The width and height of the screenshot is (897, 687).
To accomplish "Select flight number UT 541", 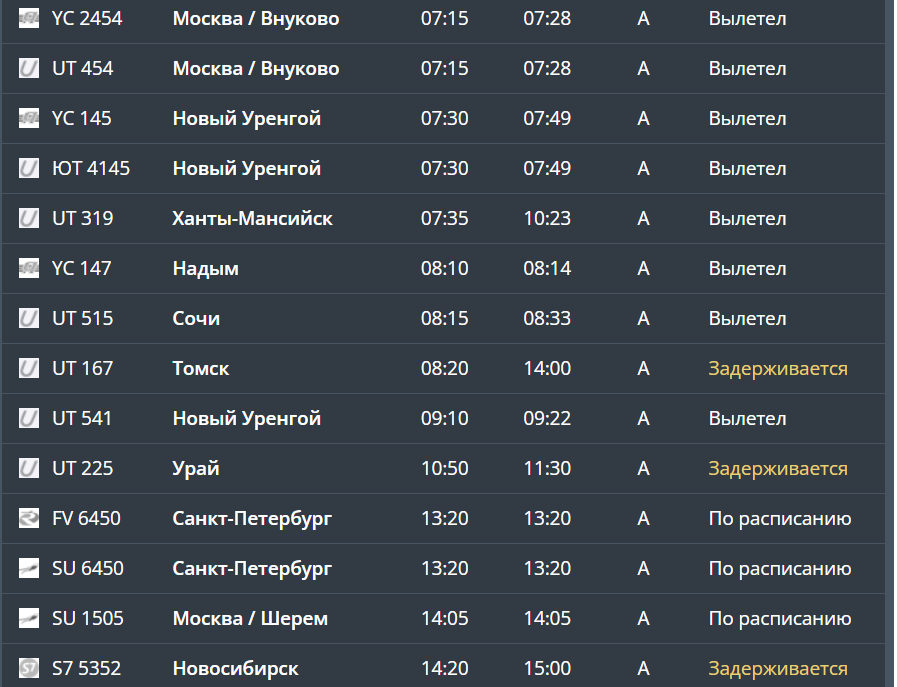I will click(82, 418).
